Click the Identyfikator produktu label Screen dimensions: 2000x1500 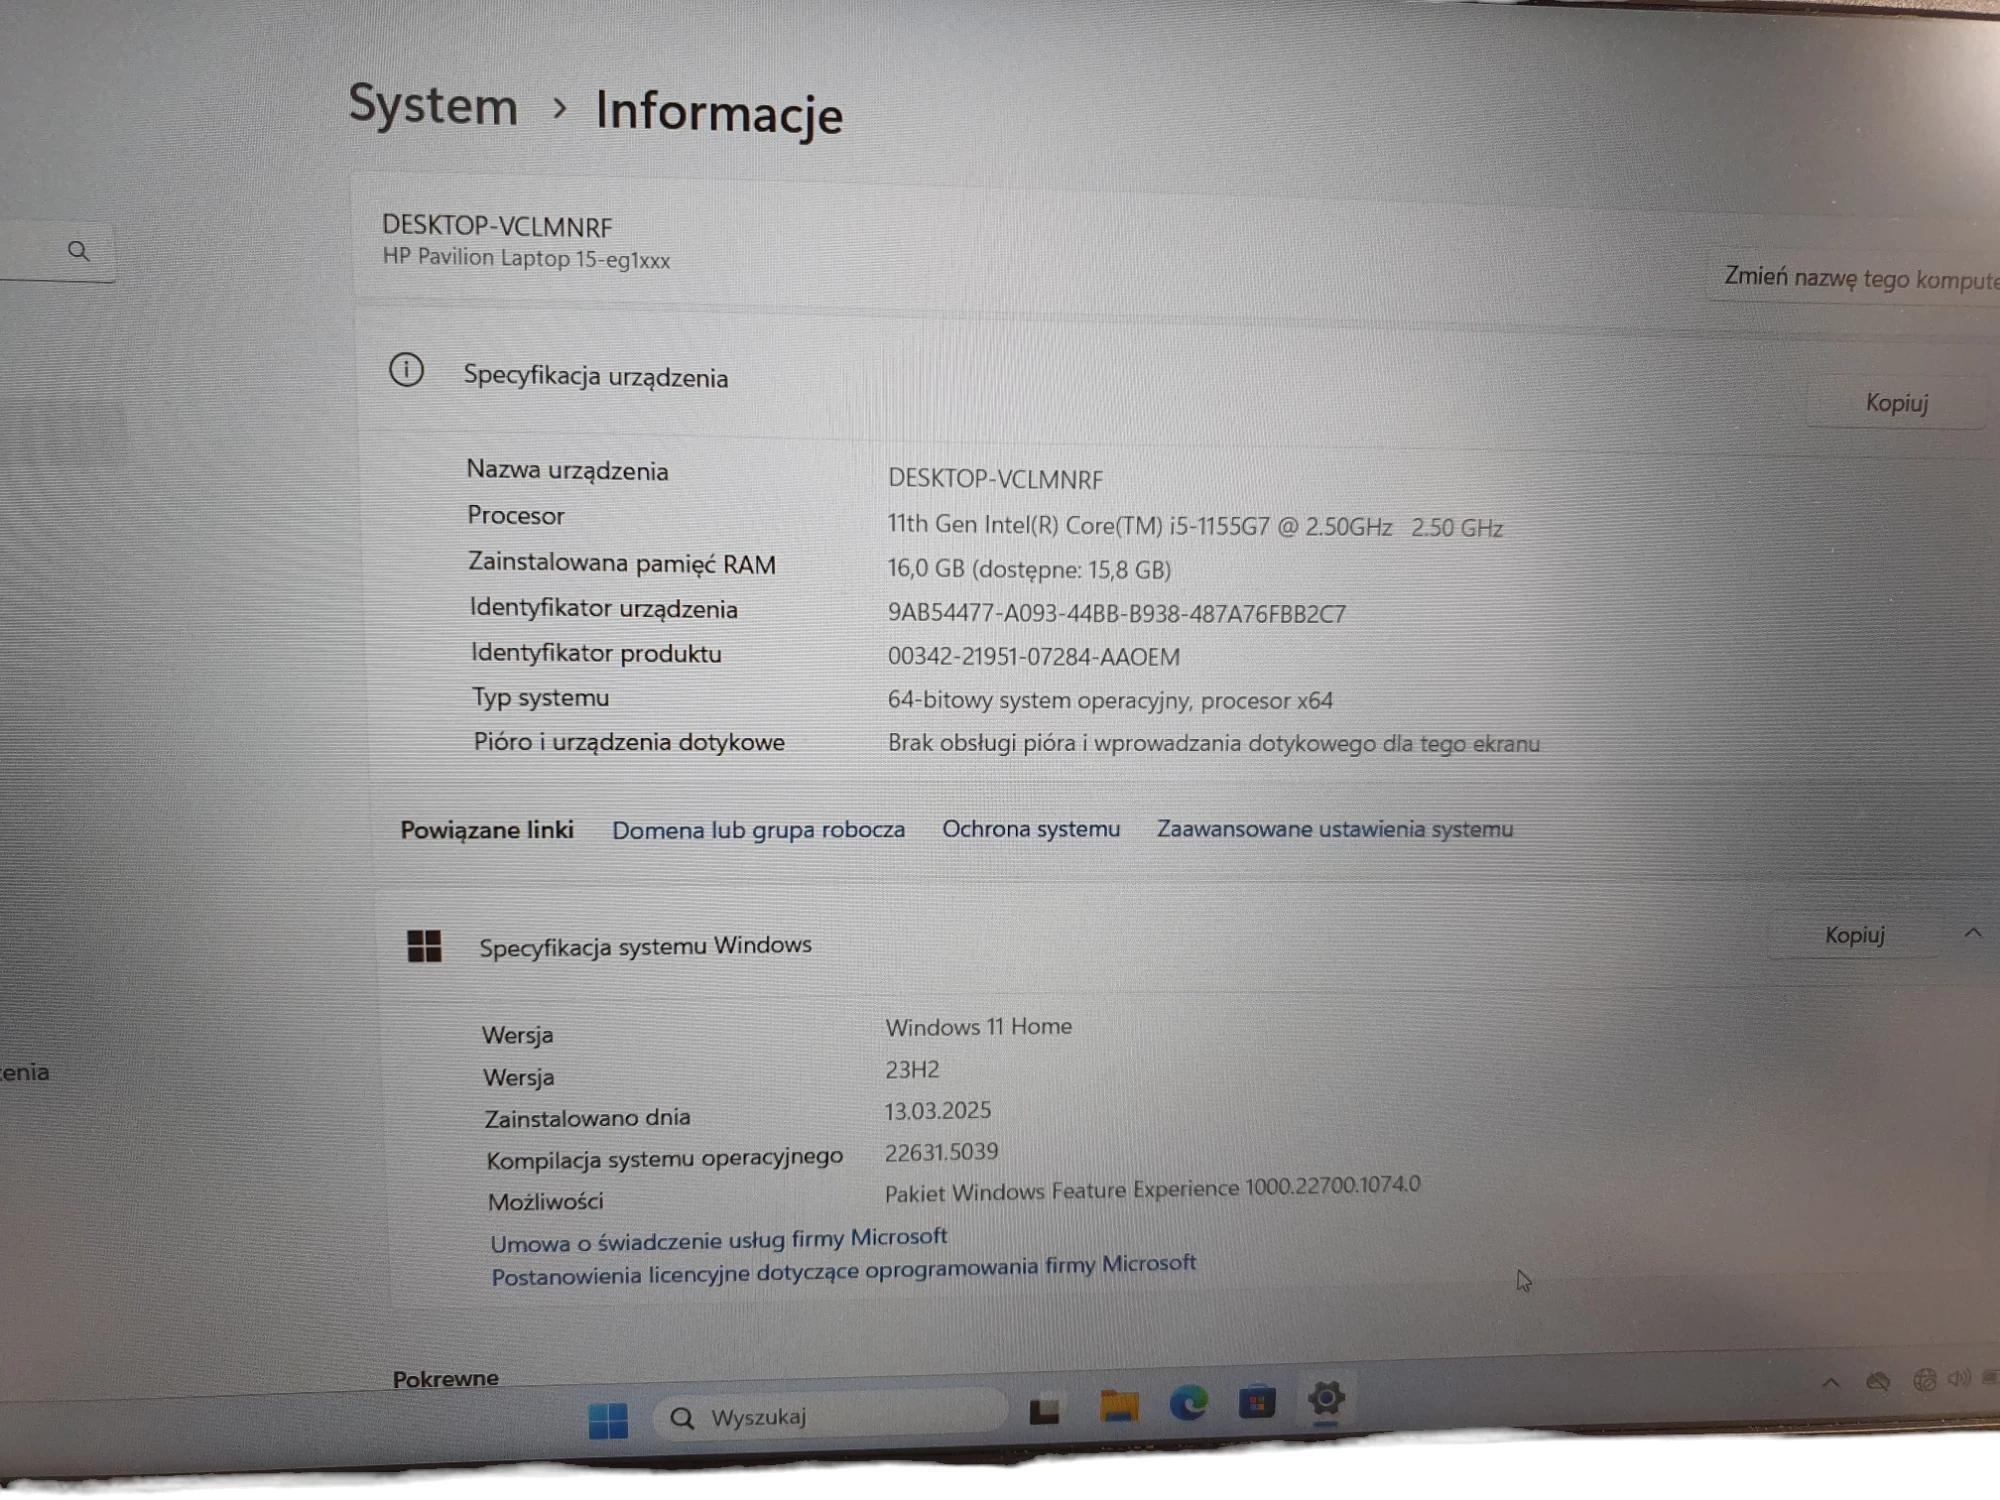596,653
